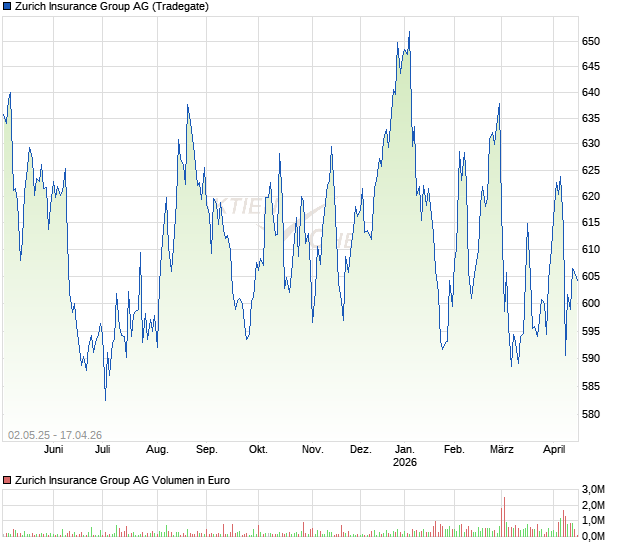Click the 'Juli' month label

(x=102, y=450)
